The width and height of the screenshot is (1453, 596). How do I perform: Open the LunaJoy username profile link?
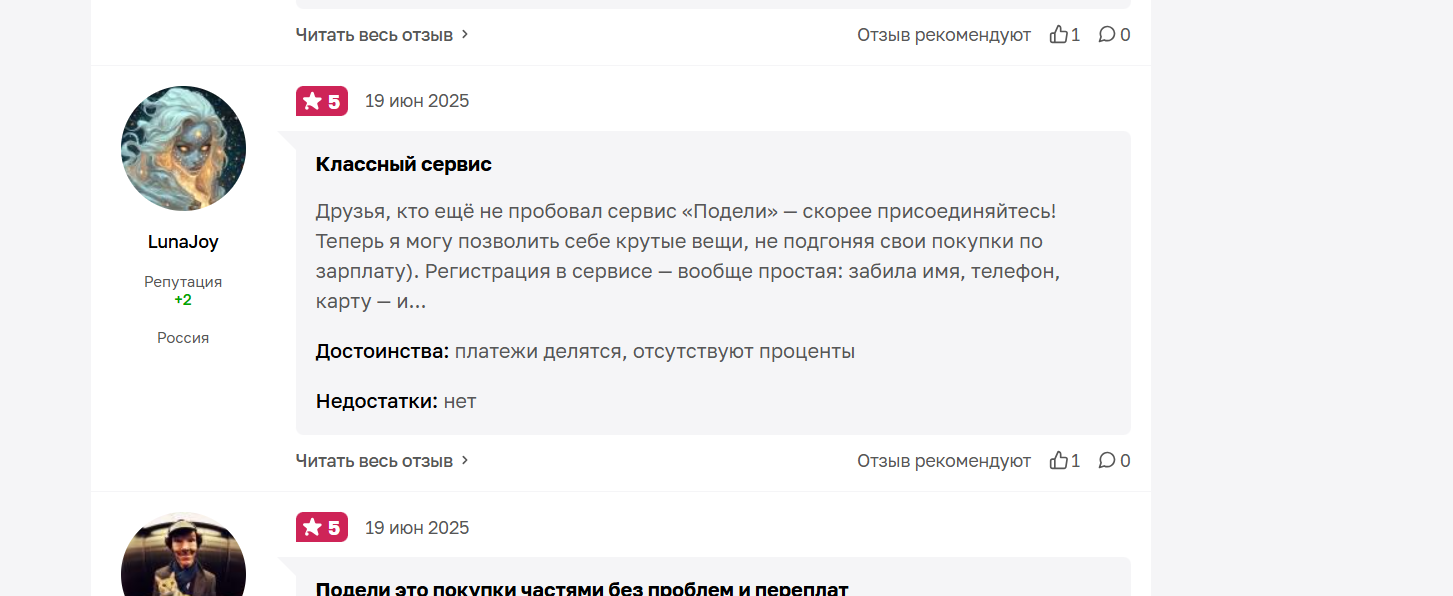point(183,242)
